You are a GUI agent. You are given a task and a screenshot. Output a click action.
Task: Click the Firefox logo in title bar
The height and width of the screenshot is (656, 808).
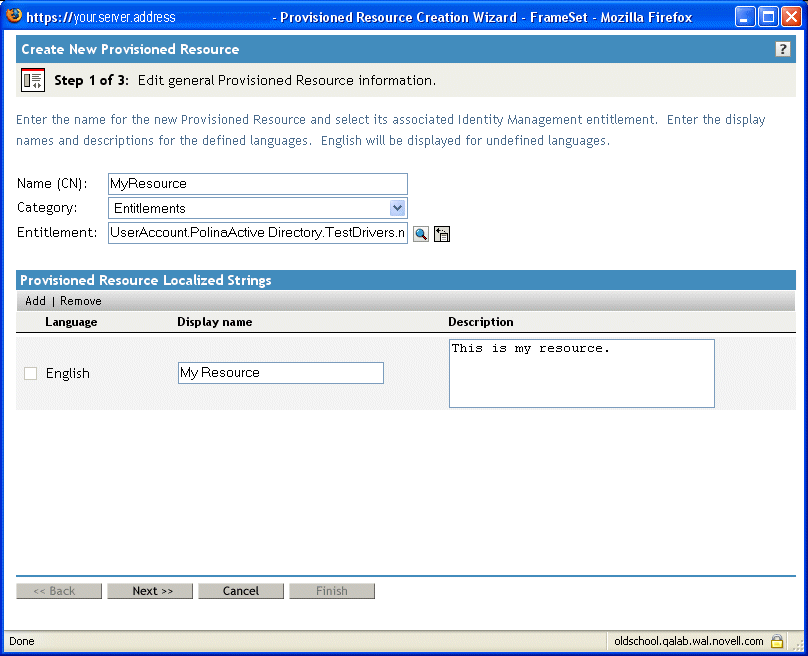[x=14, y=16]
